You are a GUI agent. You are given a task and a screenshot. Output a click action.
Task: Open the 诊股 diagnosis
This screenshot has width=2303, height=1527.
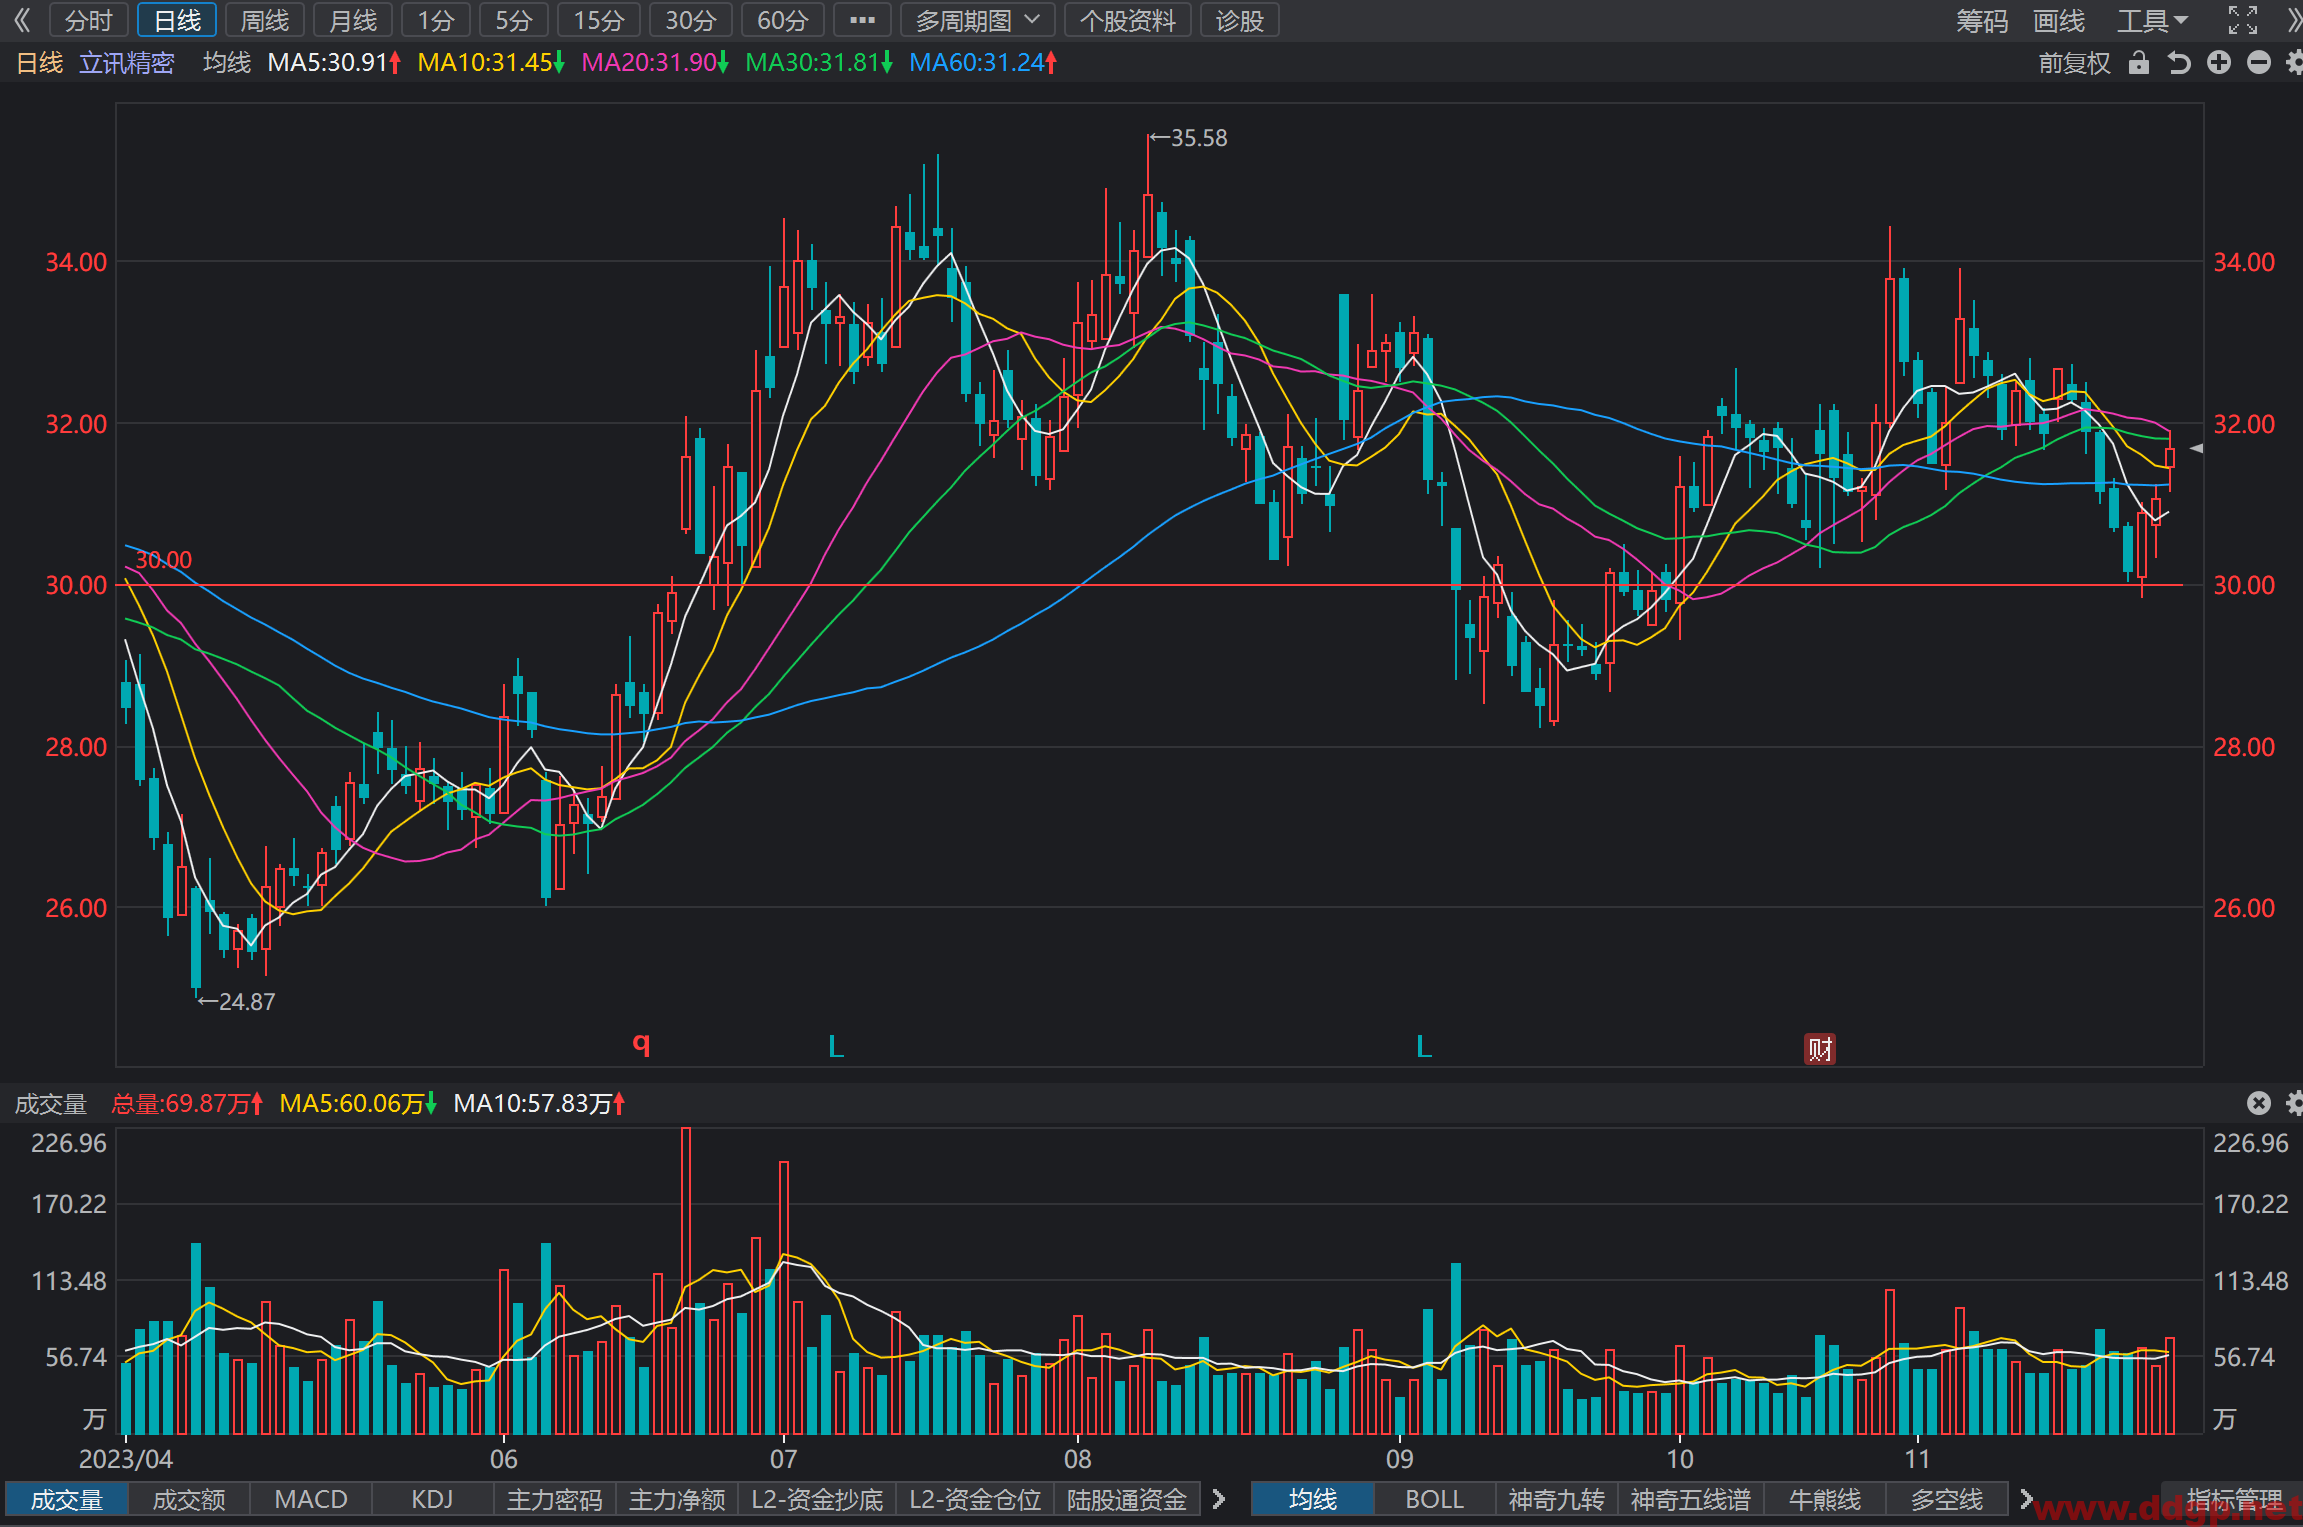coord(1240,20)
